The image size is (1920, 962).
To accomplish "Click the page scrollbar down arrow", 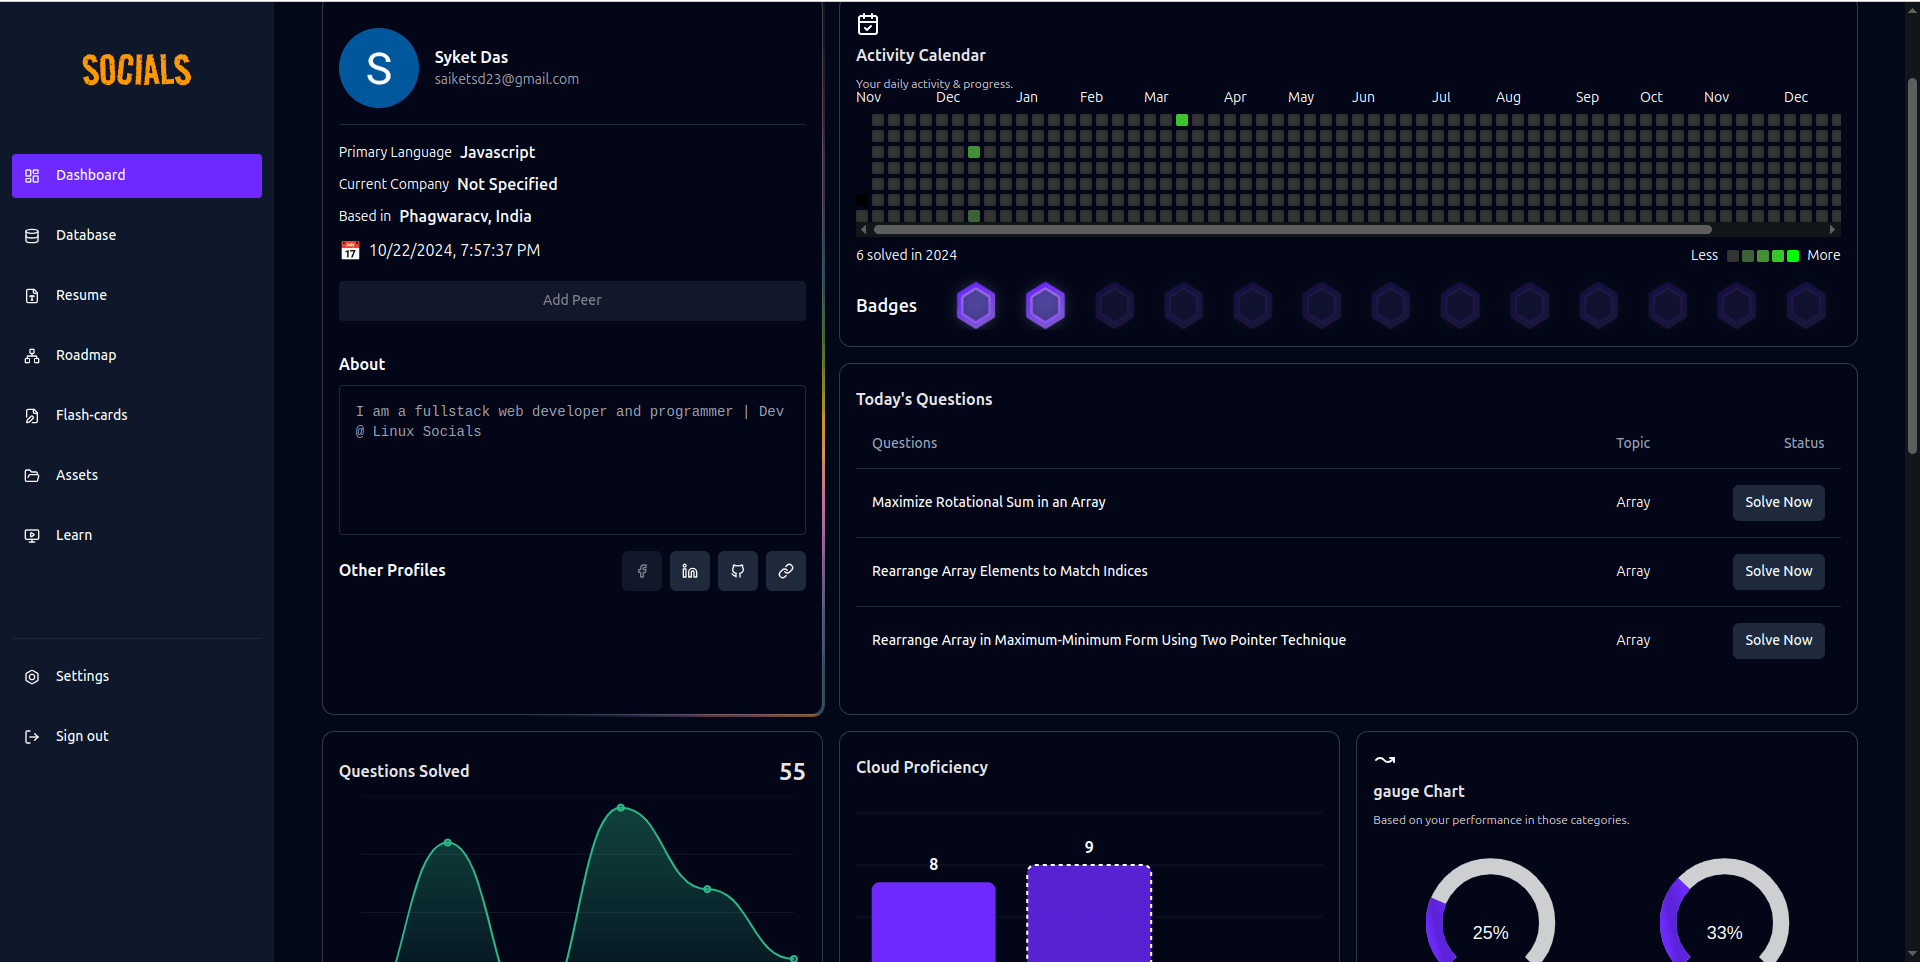I will tap(1912, 954).
